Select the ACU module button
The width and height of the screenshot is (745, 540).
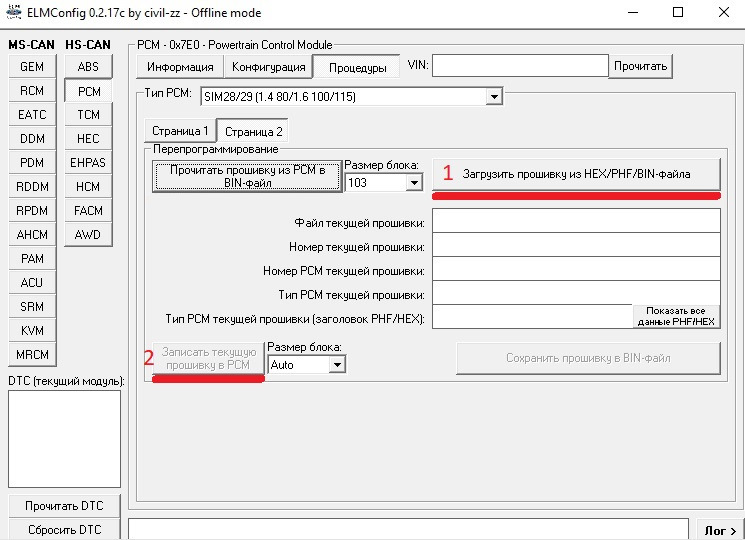[x=32, y=283]
